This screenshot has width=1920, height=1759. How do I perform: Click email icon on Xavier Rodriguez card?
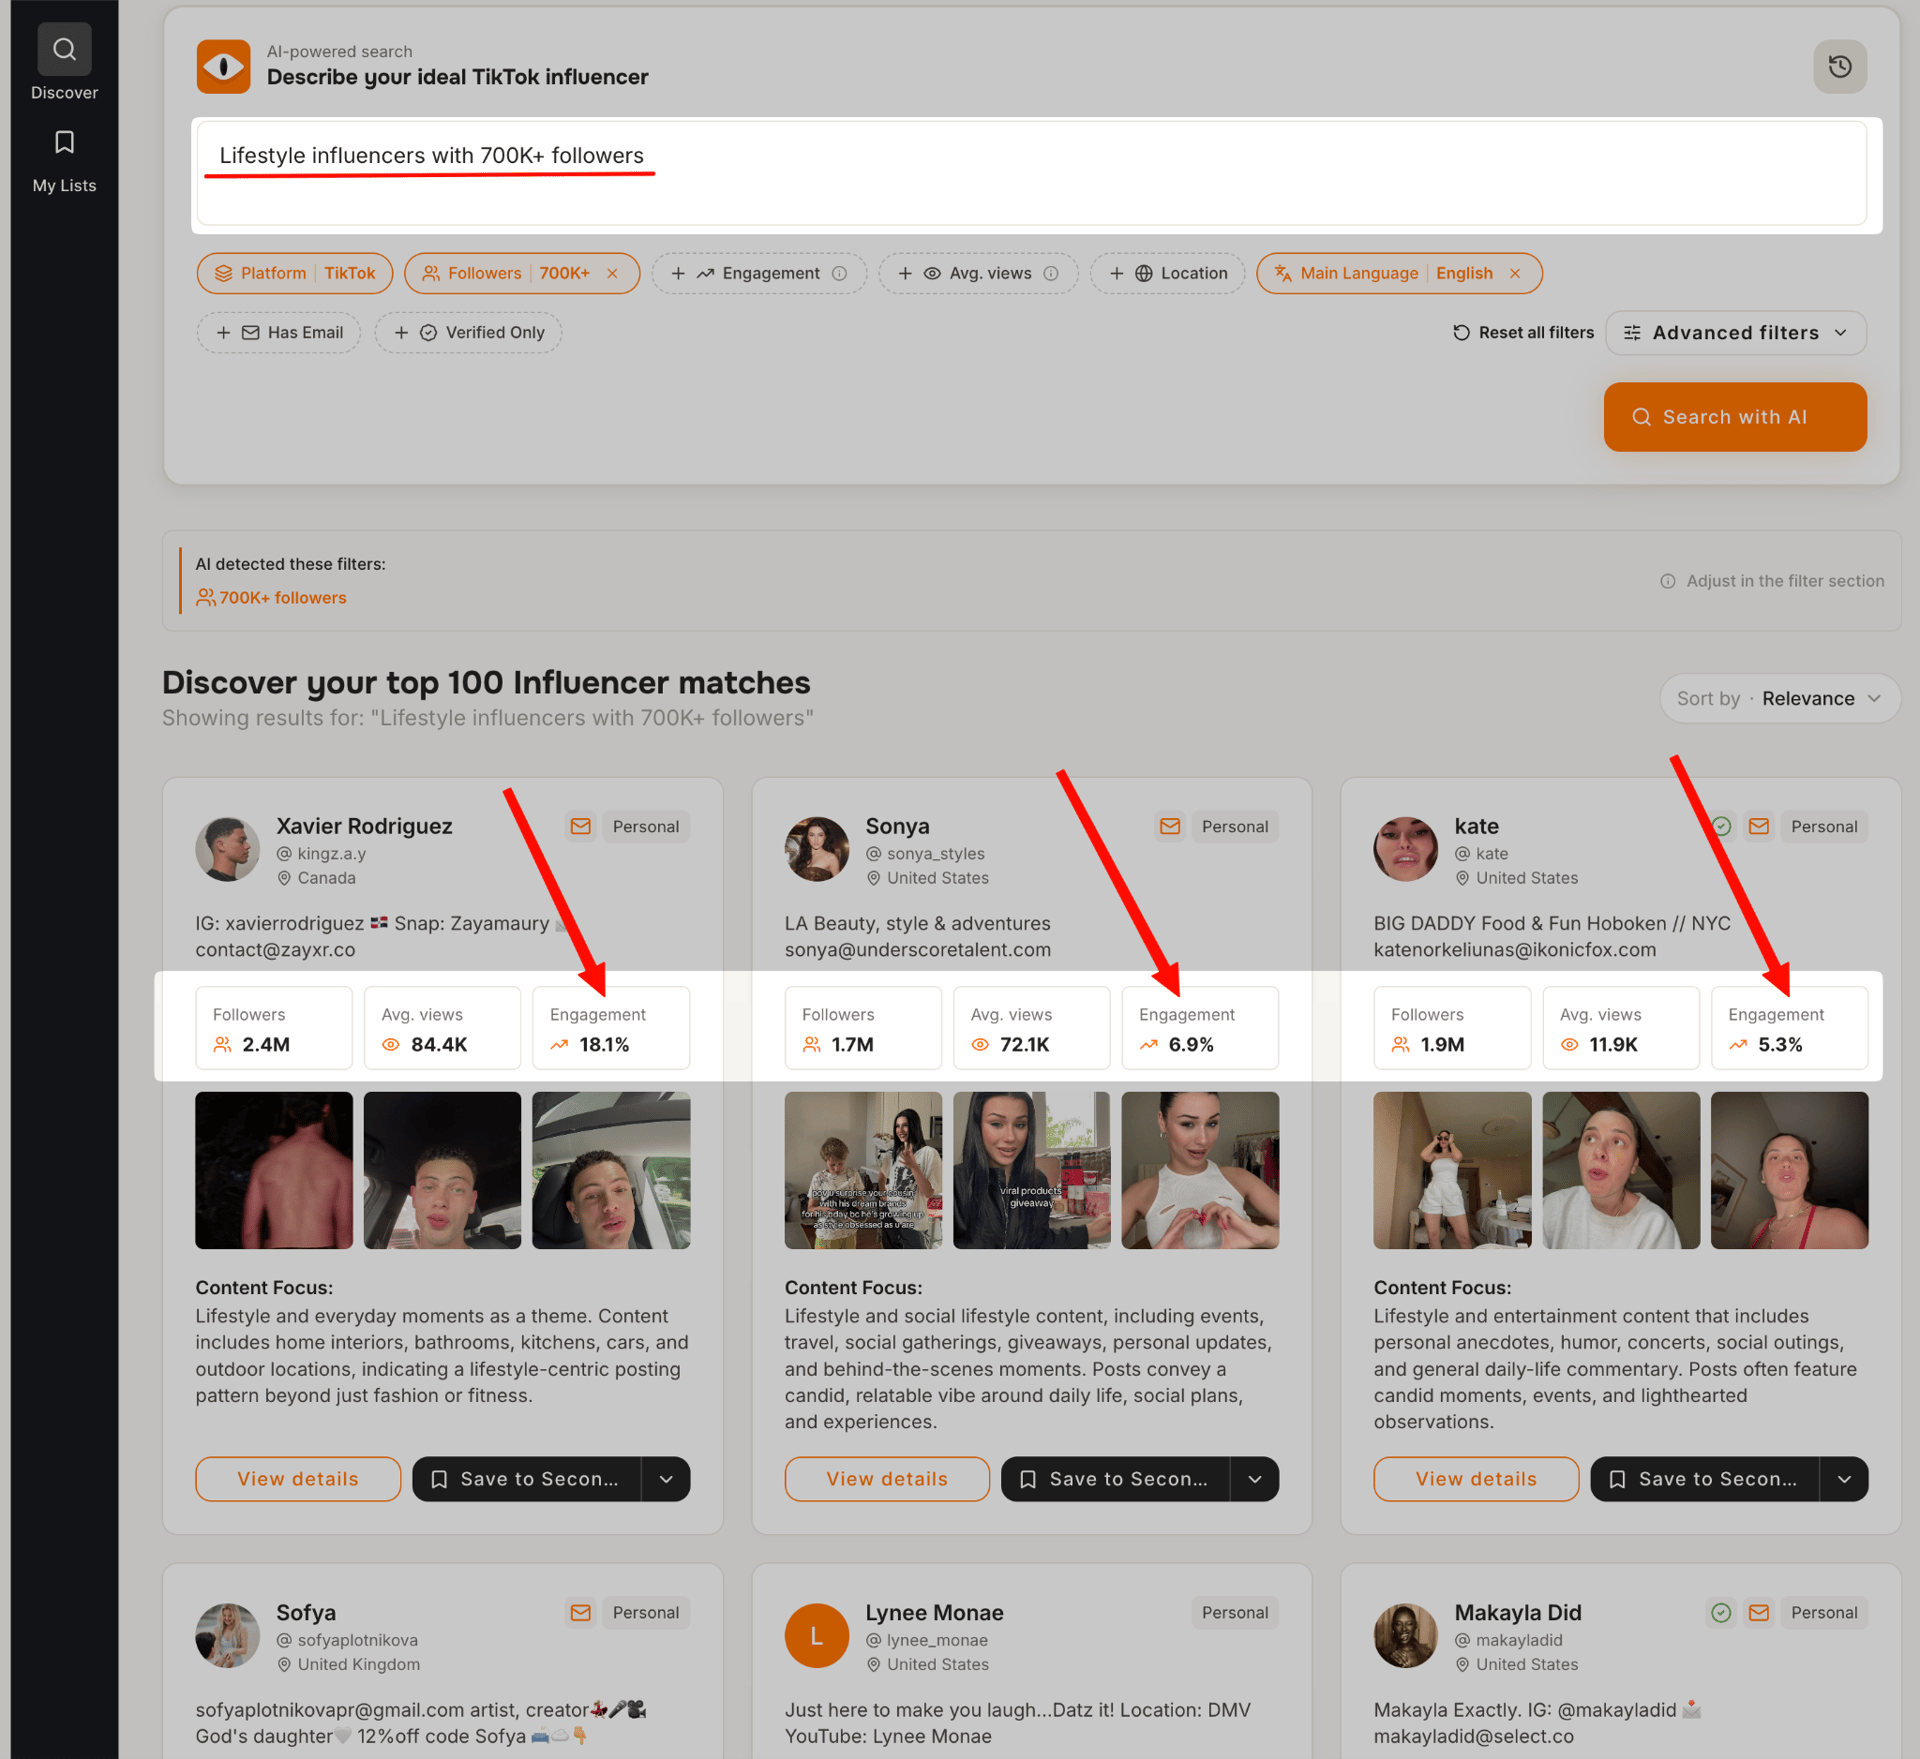[580, 826]
